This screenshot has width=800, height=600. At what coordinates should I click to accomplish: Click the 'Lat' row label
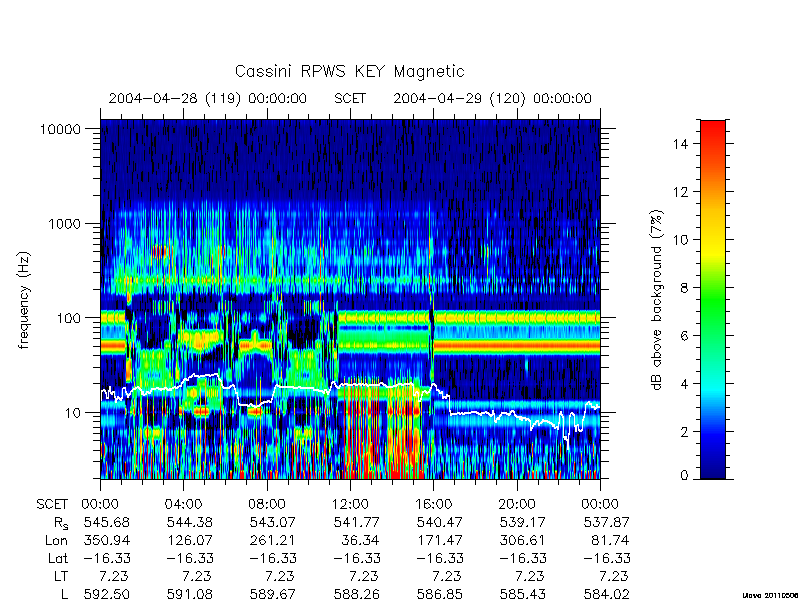click(58, 559)
